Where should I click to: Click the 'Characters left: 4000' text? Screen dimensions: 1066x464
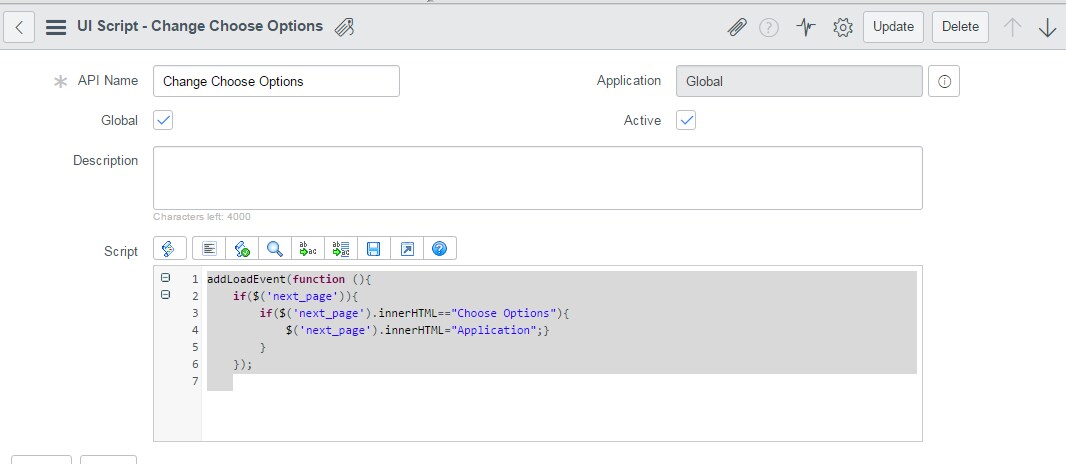point(202,217)
